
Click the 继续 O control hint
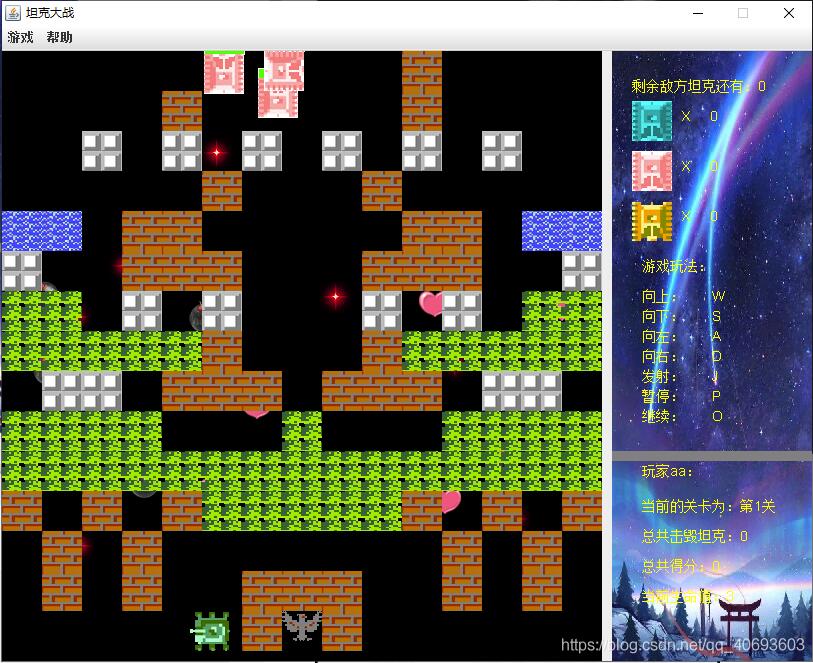pyautogui.click(x=682, y=416)
